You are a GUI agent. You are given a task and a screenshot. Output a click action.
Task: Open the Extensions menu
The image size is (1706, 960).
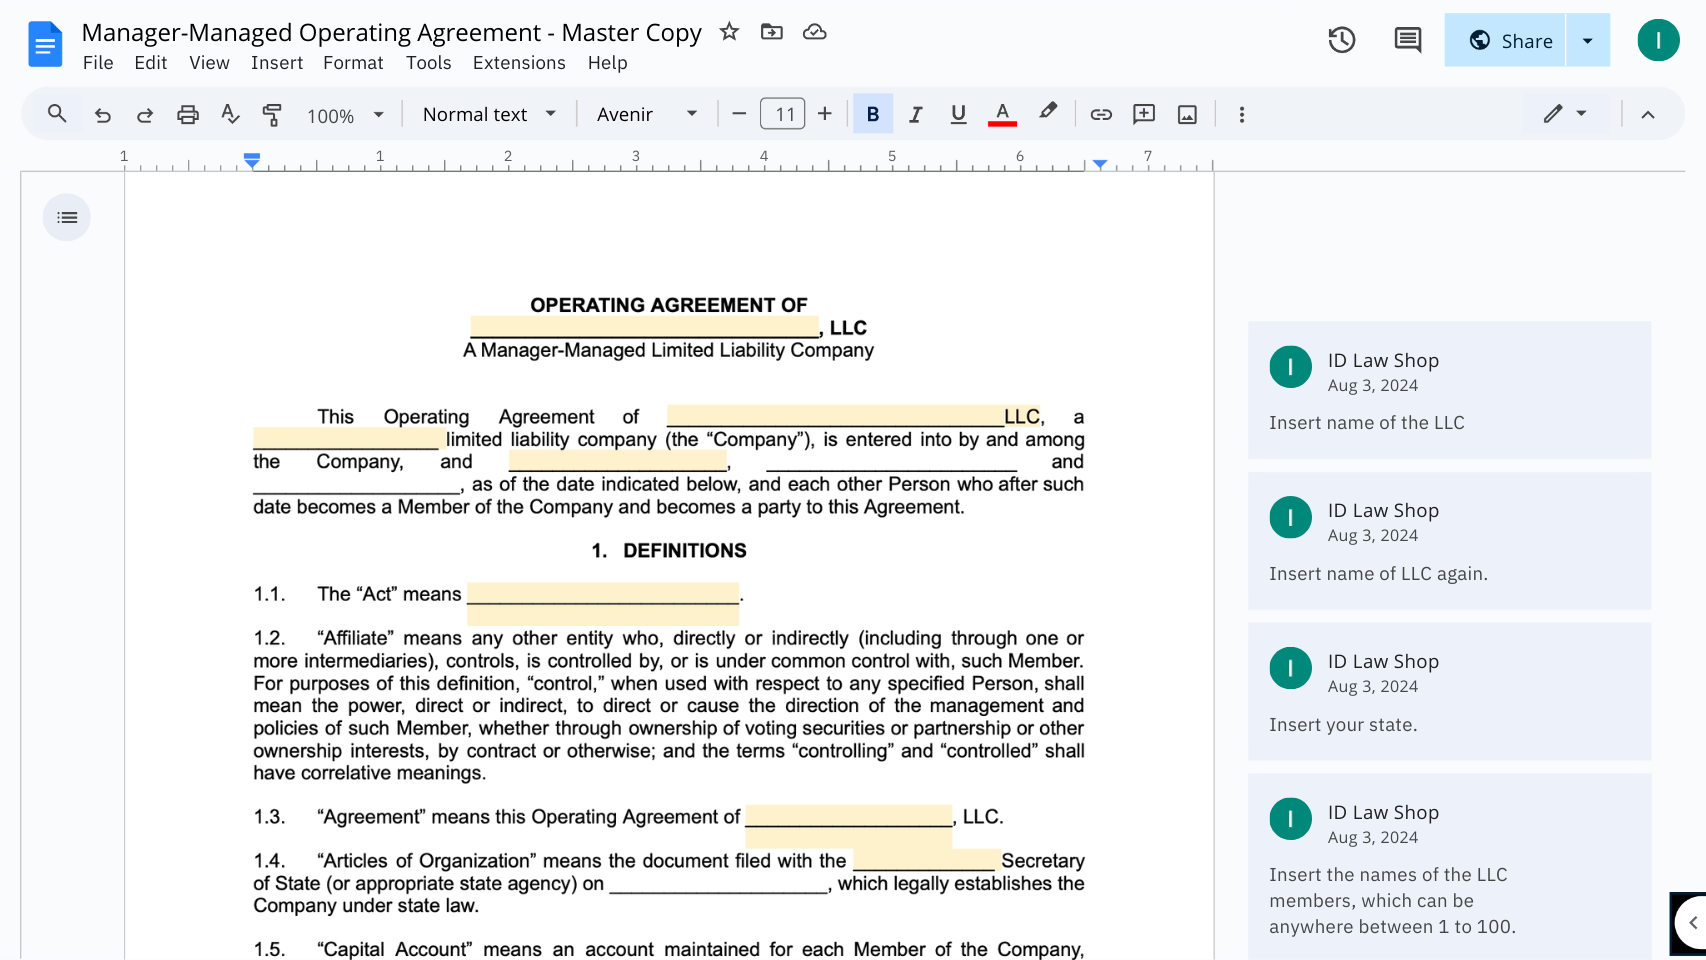click(519, 63)
